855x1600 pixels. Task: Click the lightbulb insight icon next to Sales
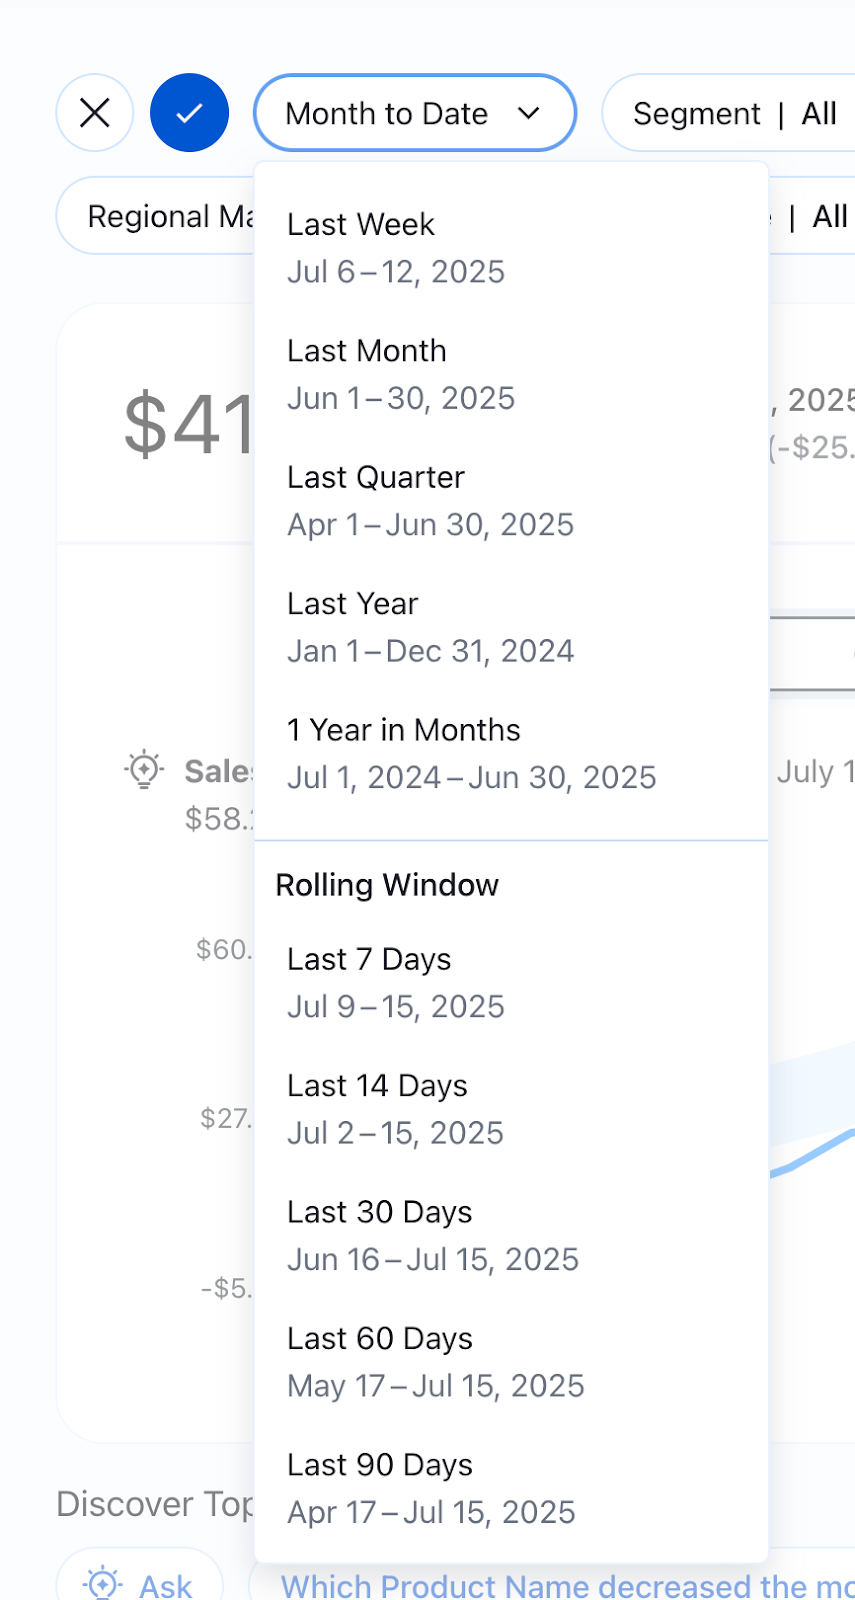pos(142,770)
